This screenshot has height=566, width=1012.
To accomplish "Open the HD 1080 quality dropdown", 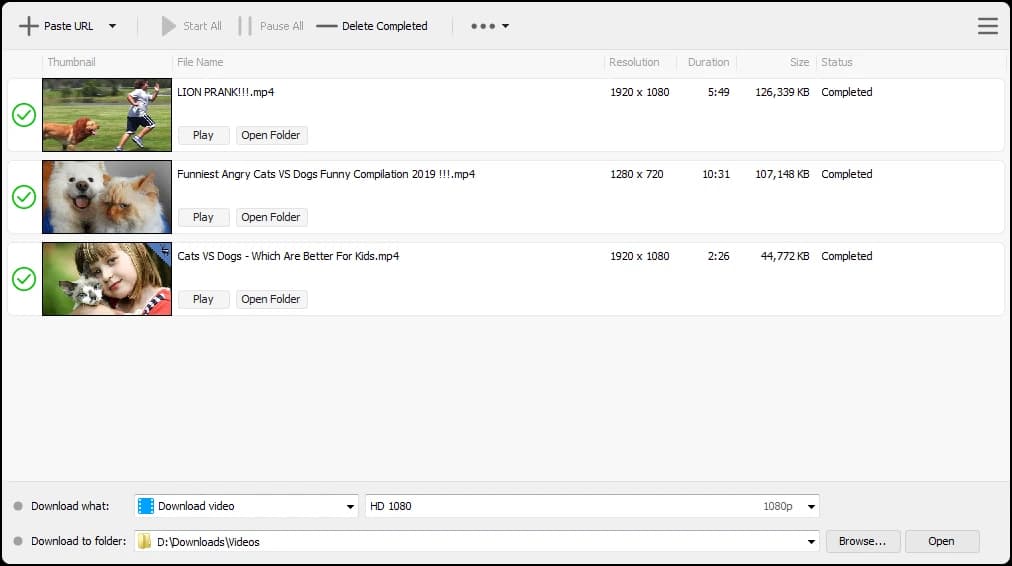I will 592,506.
